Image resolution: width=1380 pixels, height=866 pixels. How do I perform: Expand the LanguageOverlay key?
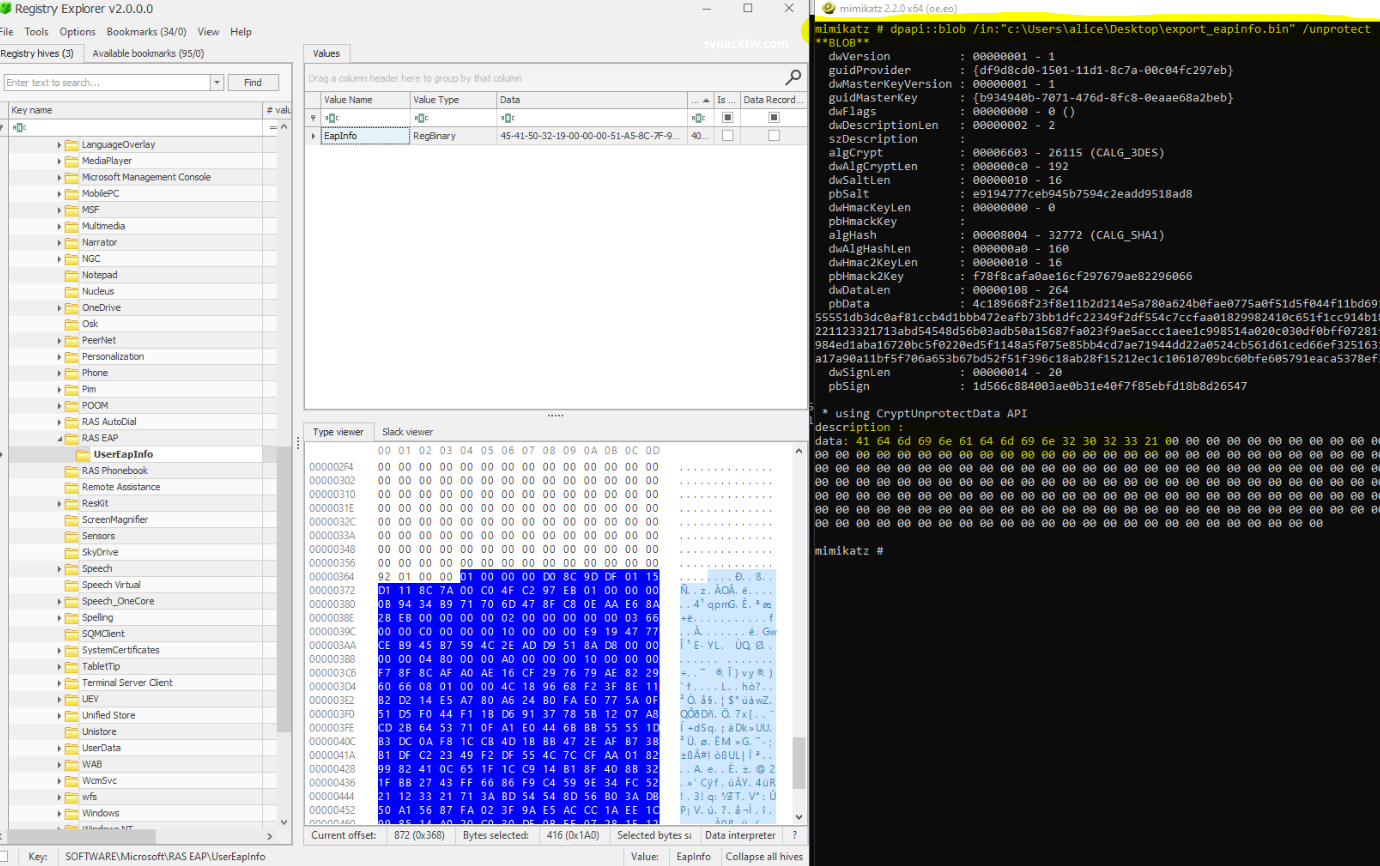tap(59, 145)
